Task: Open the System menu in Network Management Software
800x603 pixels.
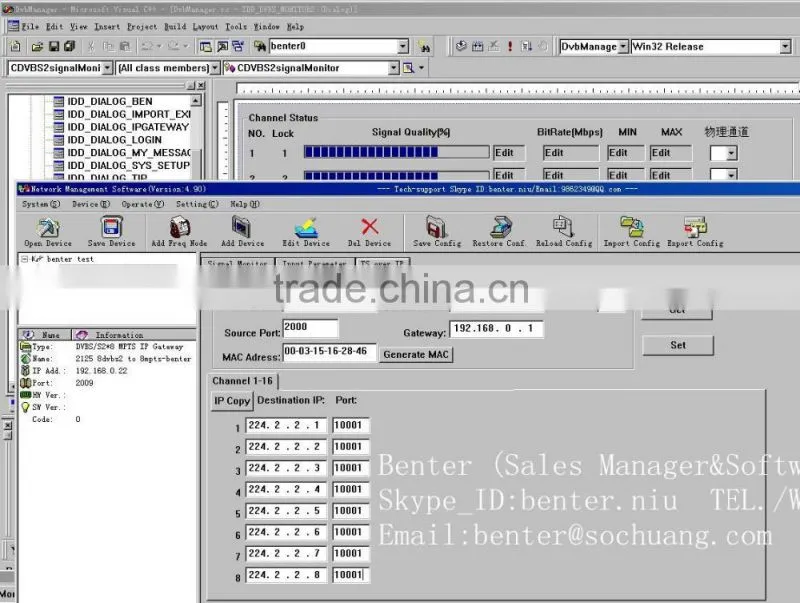Action: coord(41,204)
